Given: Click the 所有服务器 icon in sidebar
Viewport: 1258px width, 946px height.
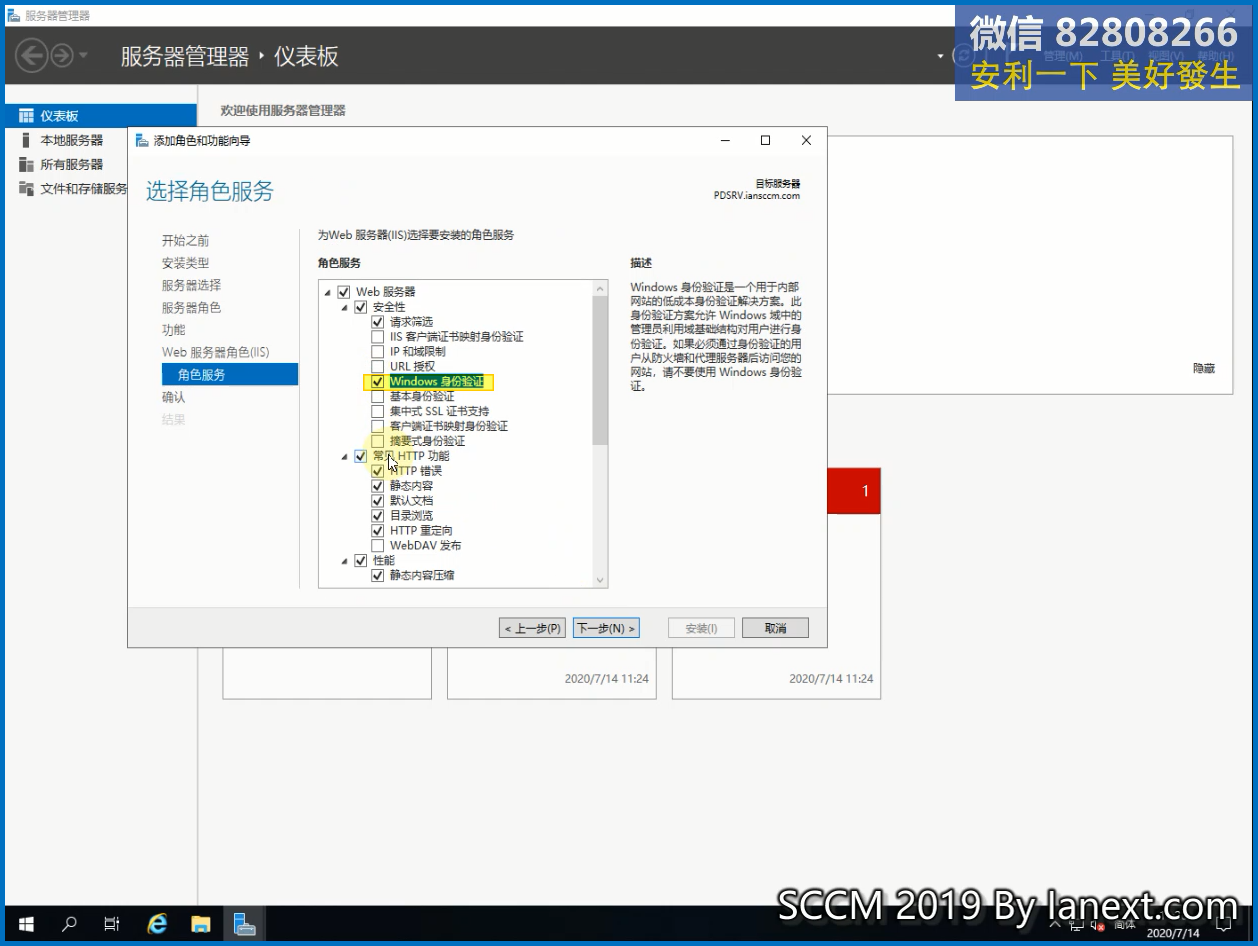Looking at the screenshot, I should [x=26, y=164].
